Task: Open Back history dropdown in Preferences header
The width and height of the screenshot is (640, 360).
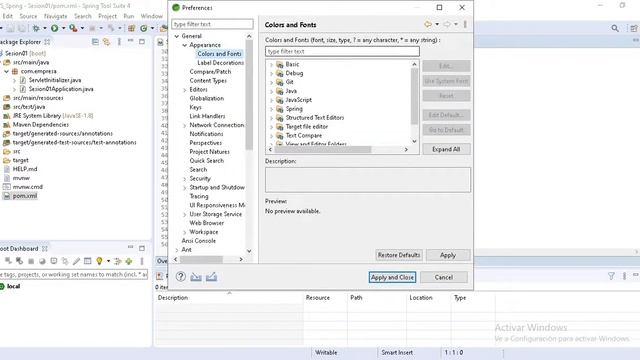Action: click(x=437, y=24)
